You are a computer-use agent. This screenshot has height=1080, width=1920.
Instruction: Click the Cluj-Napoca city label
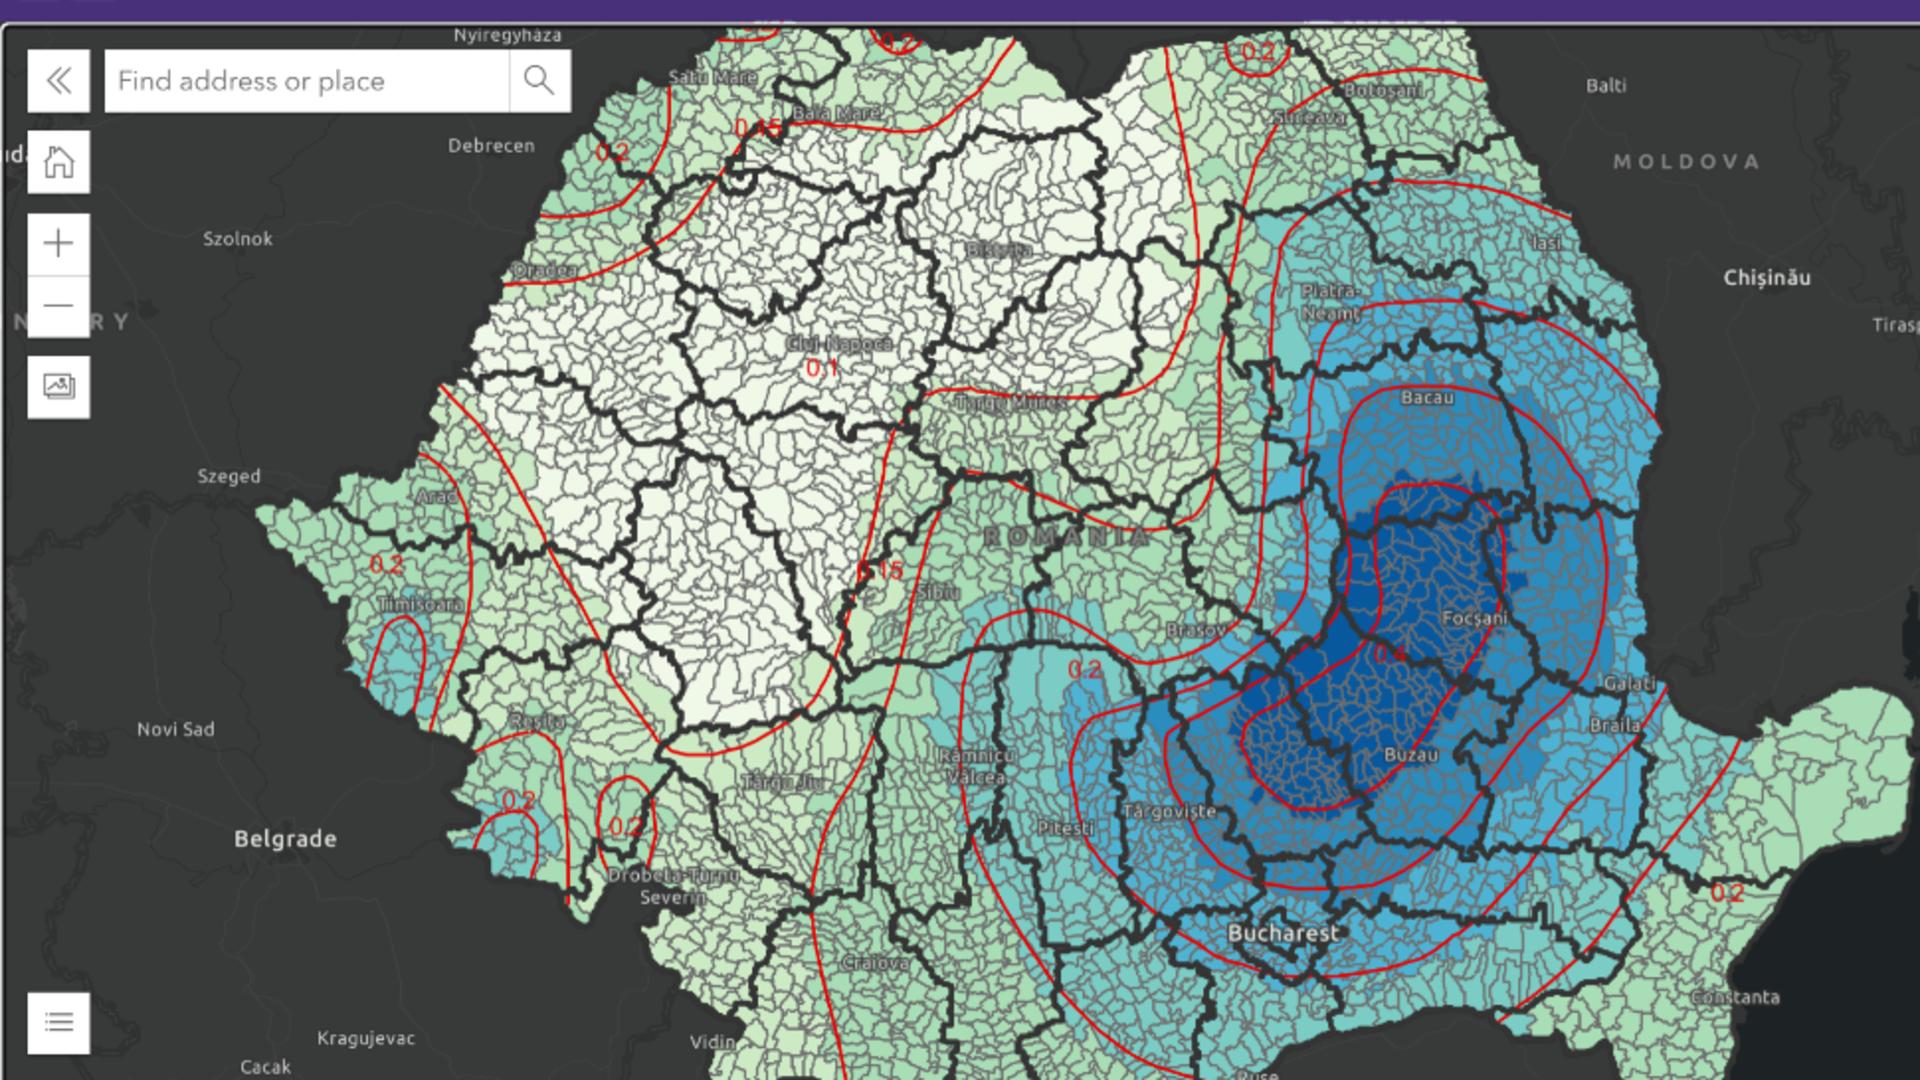[839, 344]
